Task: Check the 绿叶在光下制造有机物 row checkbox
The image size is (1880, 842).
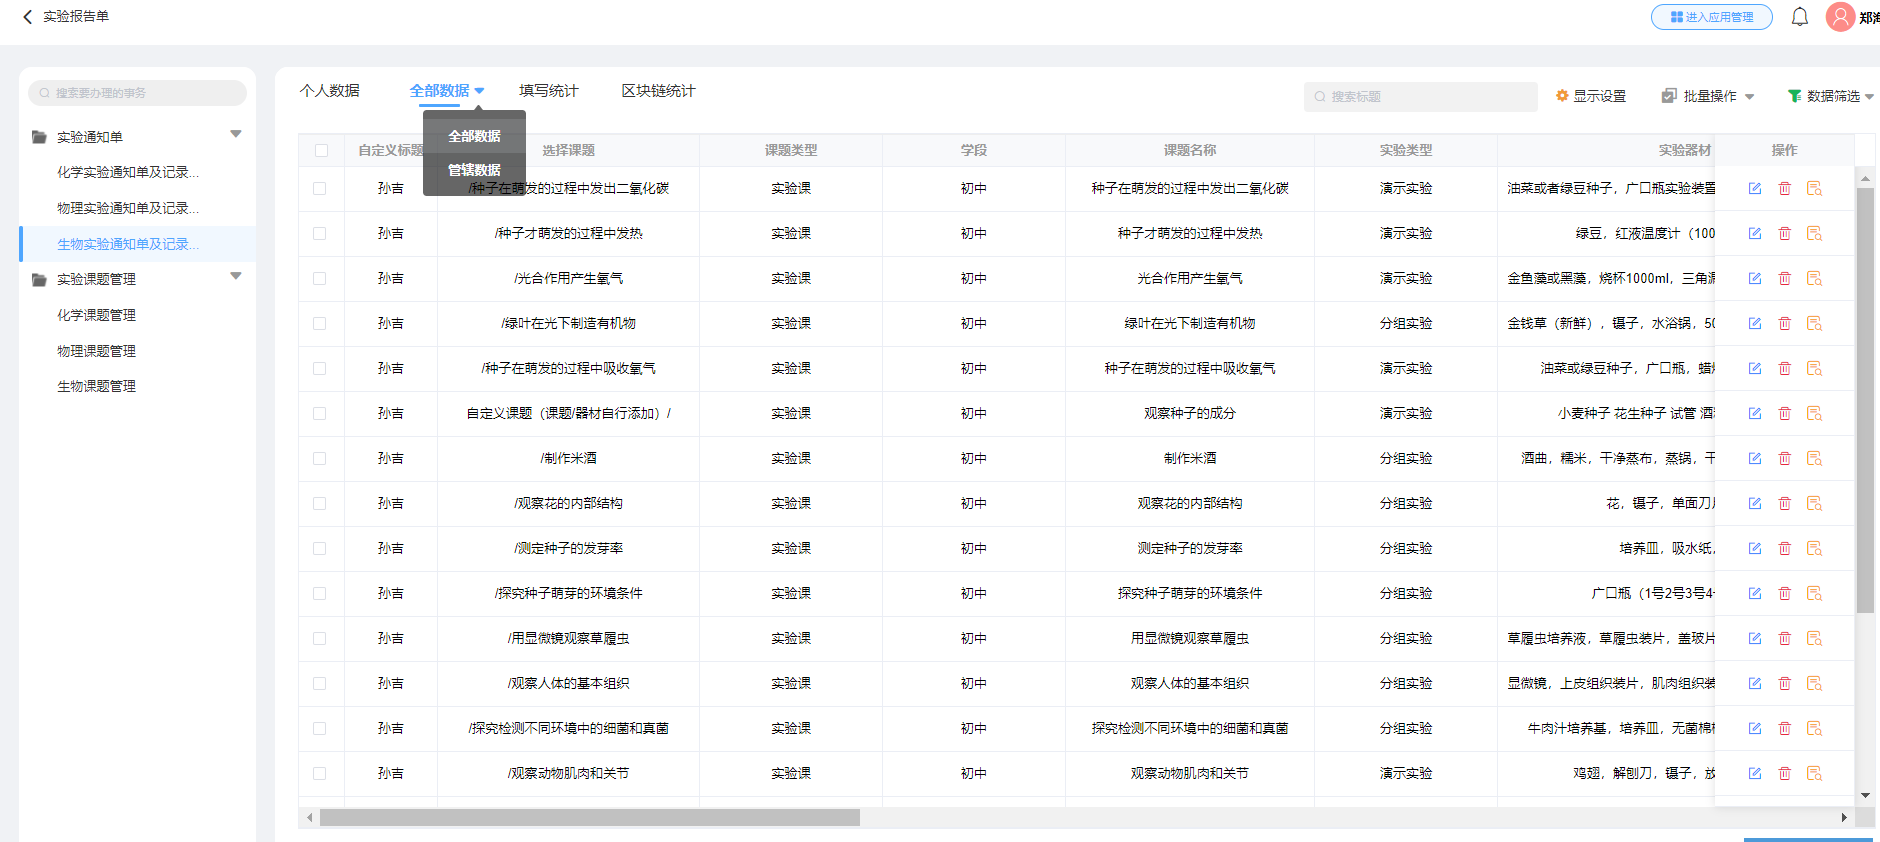Action: 320,323
